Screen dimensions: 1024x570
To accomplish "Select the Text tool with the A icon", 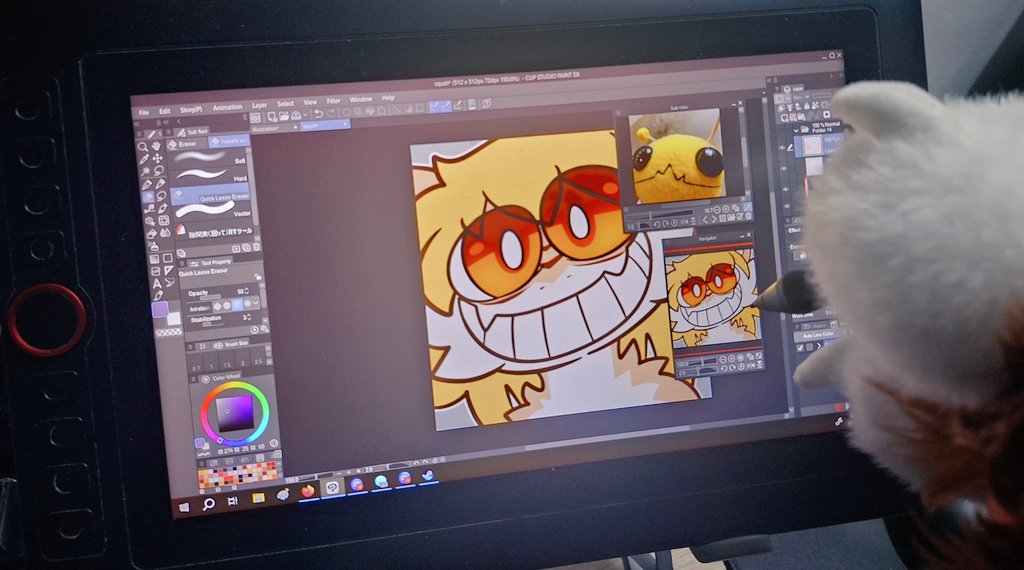I will click(x=157, y=283).
